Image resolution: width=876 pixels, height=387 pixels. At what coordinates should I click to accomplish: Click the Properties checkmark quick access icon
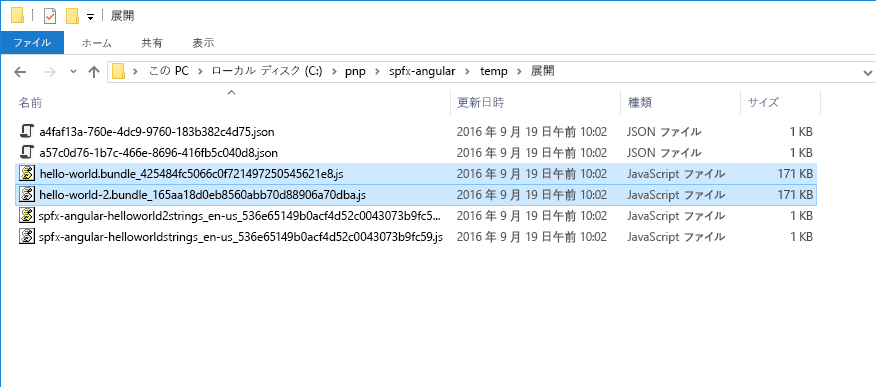pos(50,16)
